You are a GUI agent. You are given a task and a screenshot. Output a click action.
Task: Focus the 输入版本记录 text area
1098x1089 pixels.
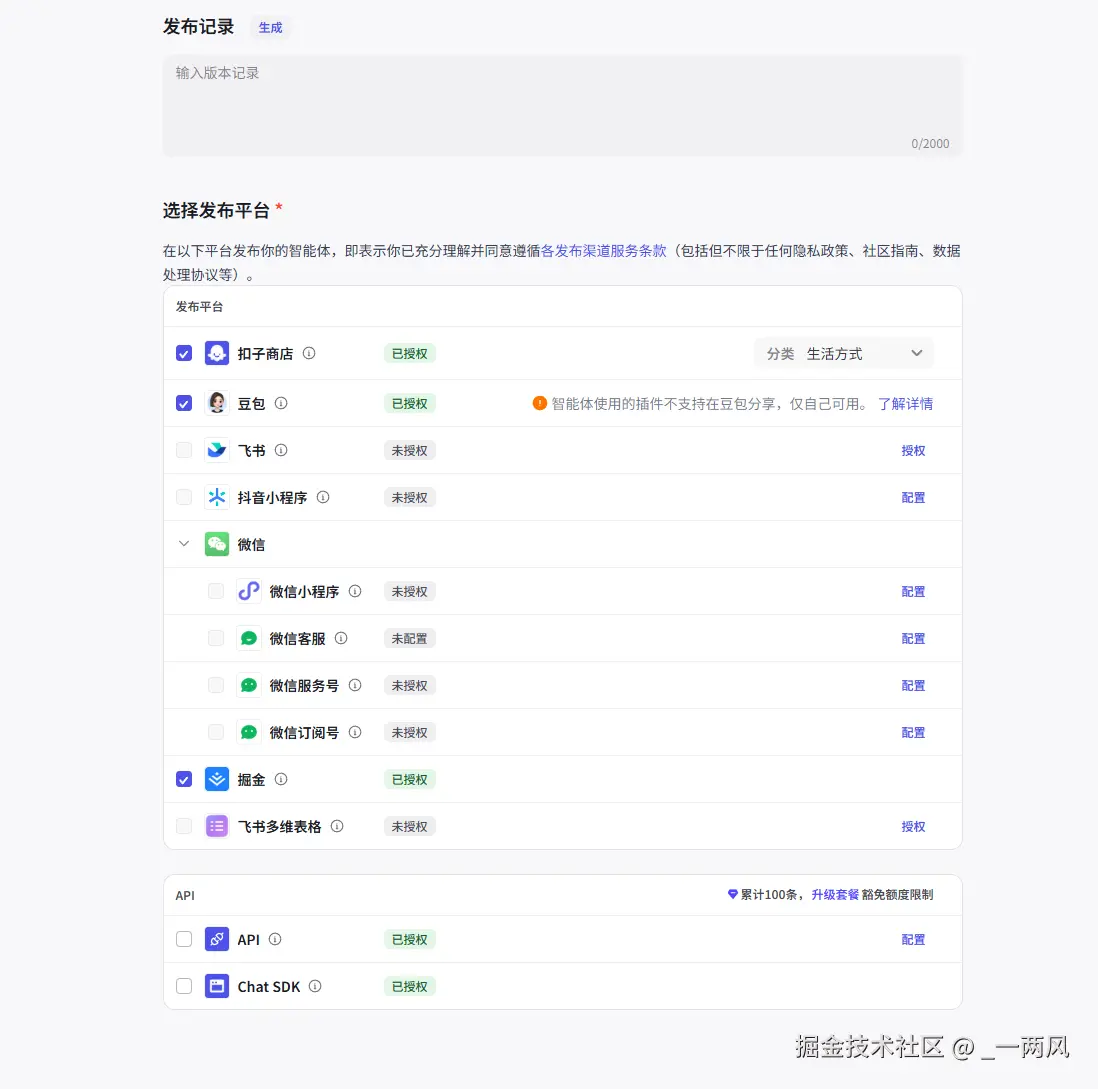pos(562,106)
